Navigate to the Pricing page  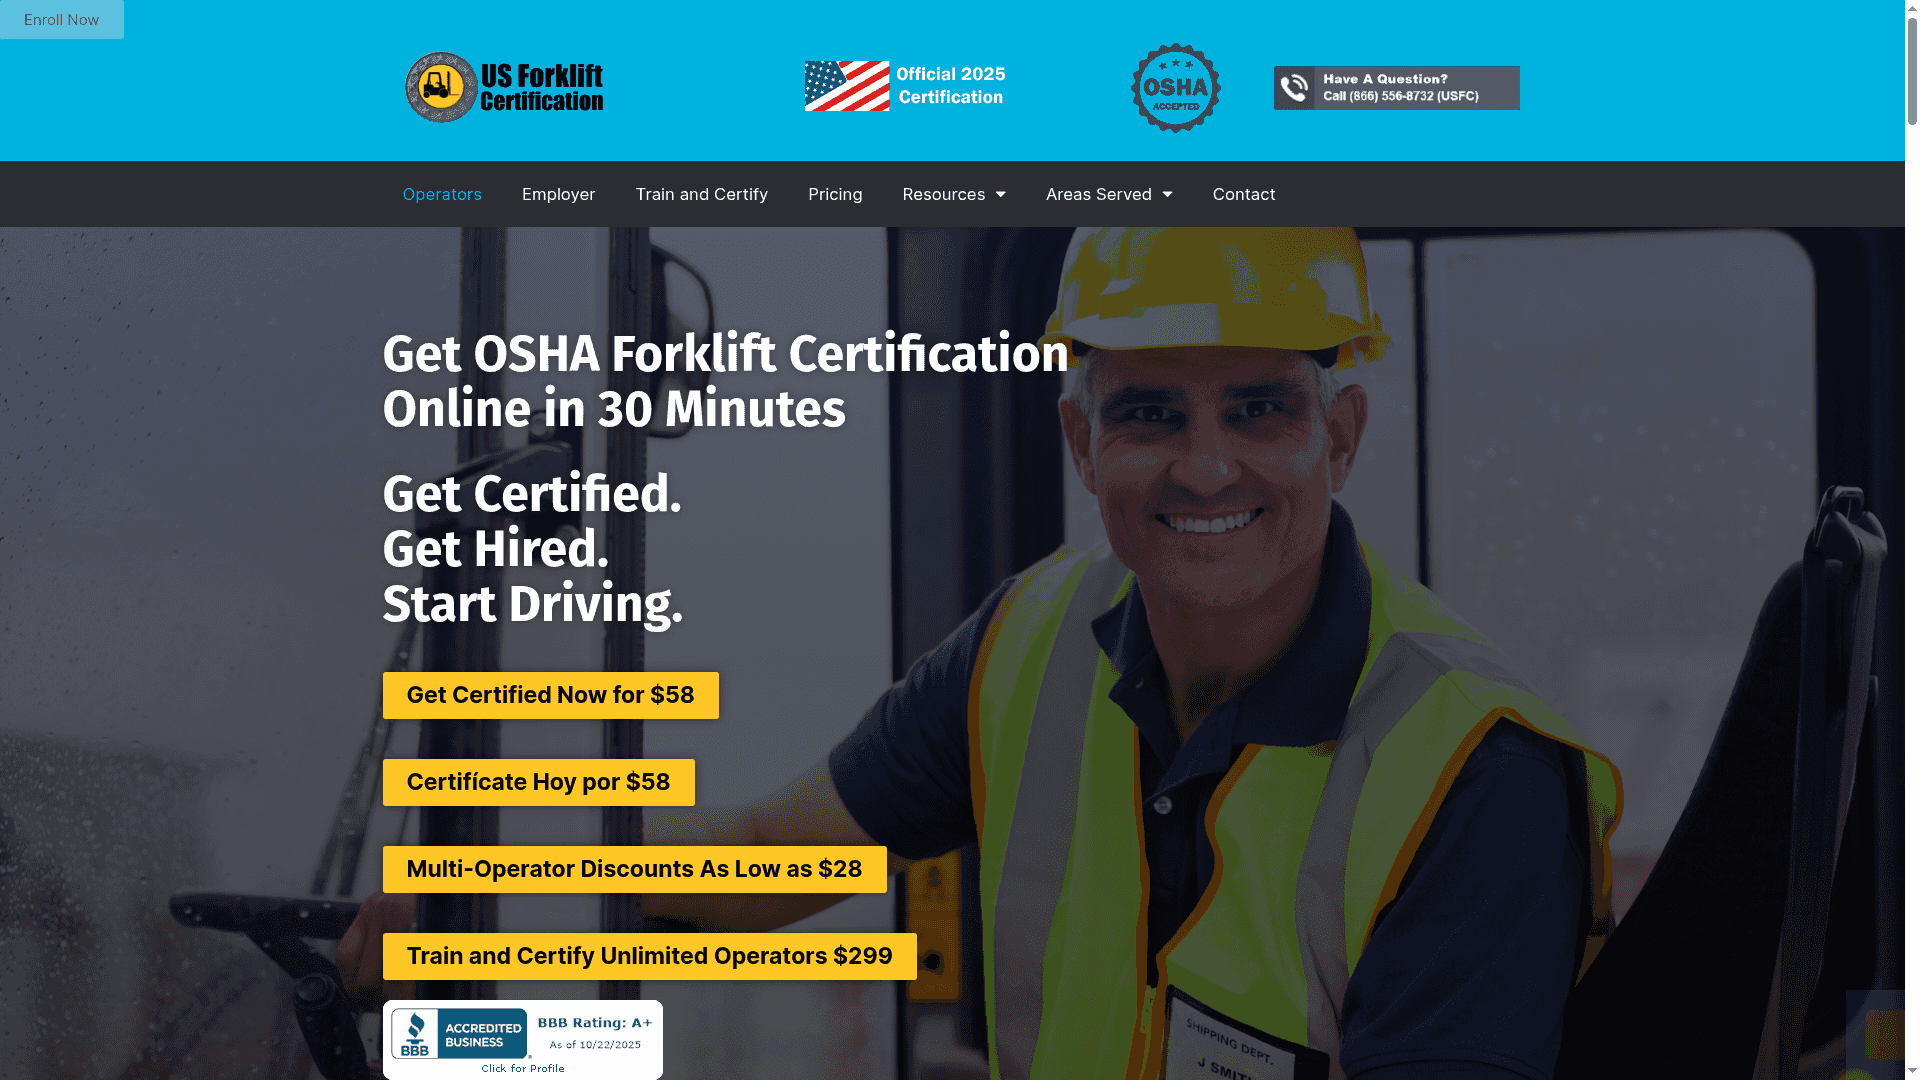[835, 194]
